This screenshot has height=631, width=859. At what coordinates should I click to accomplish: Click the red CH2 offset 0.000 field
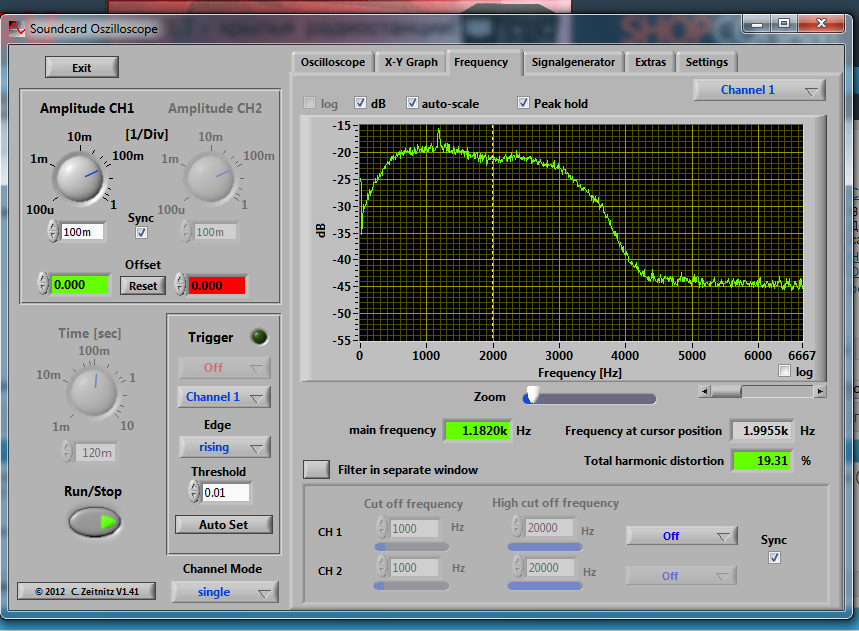(x=217, y=285)
